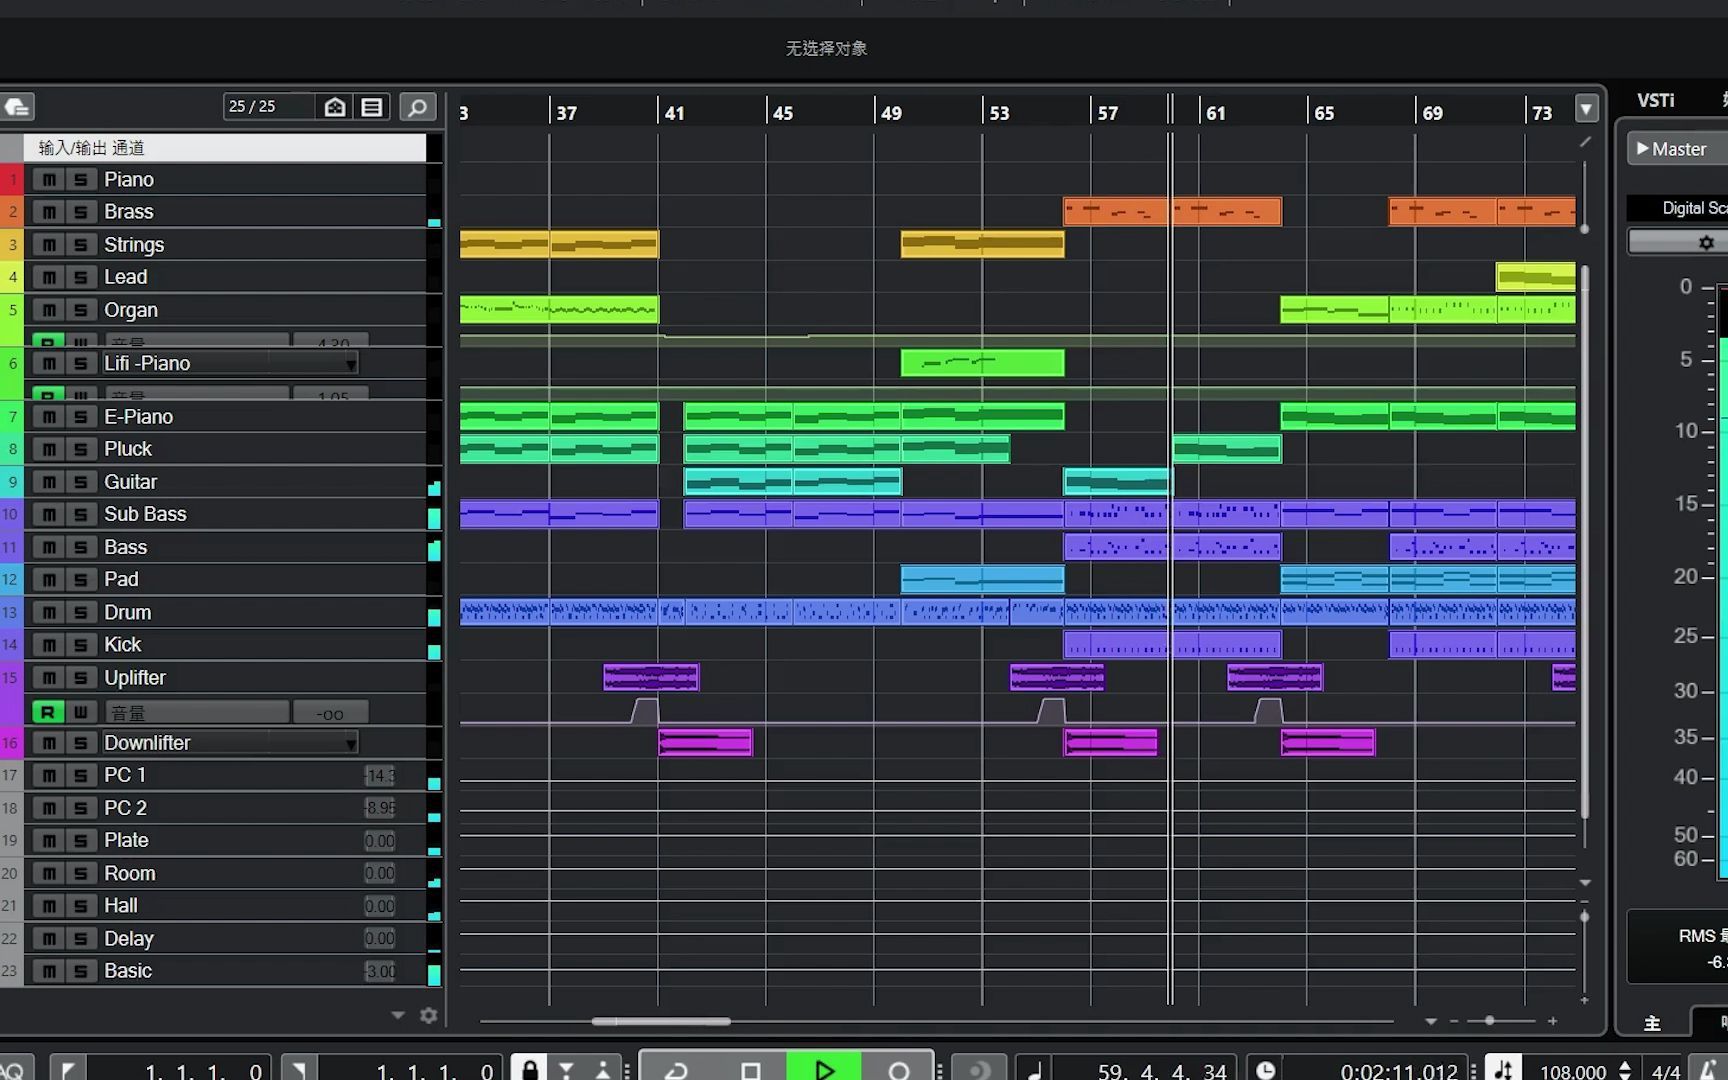Image resolution: width=1728 pixels, height=1080 pixels.
Task: Solo the Brass track
Action: pos(81,212)
